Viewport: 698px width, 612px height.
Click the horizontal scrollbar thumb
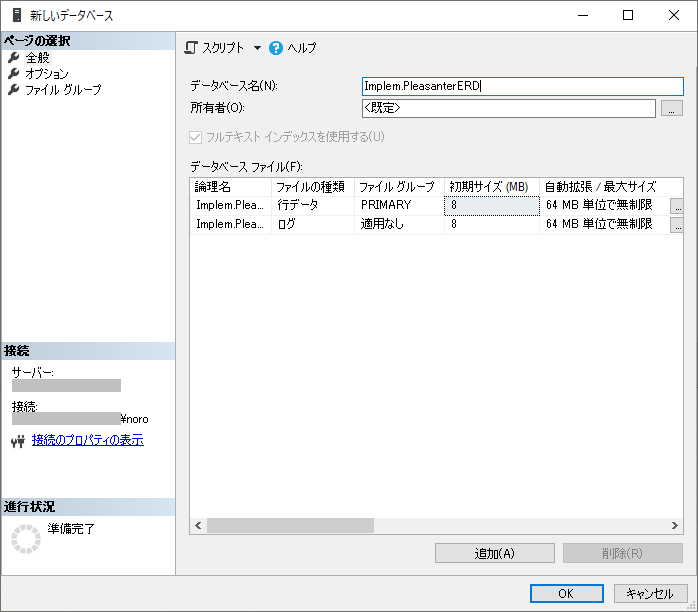[x=290, y=526]
